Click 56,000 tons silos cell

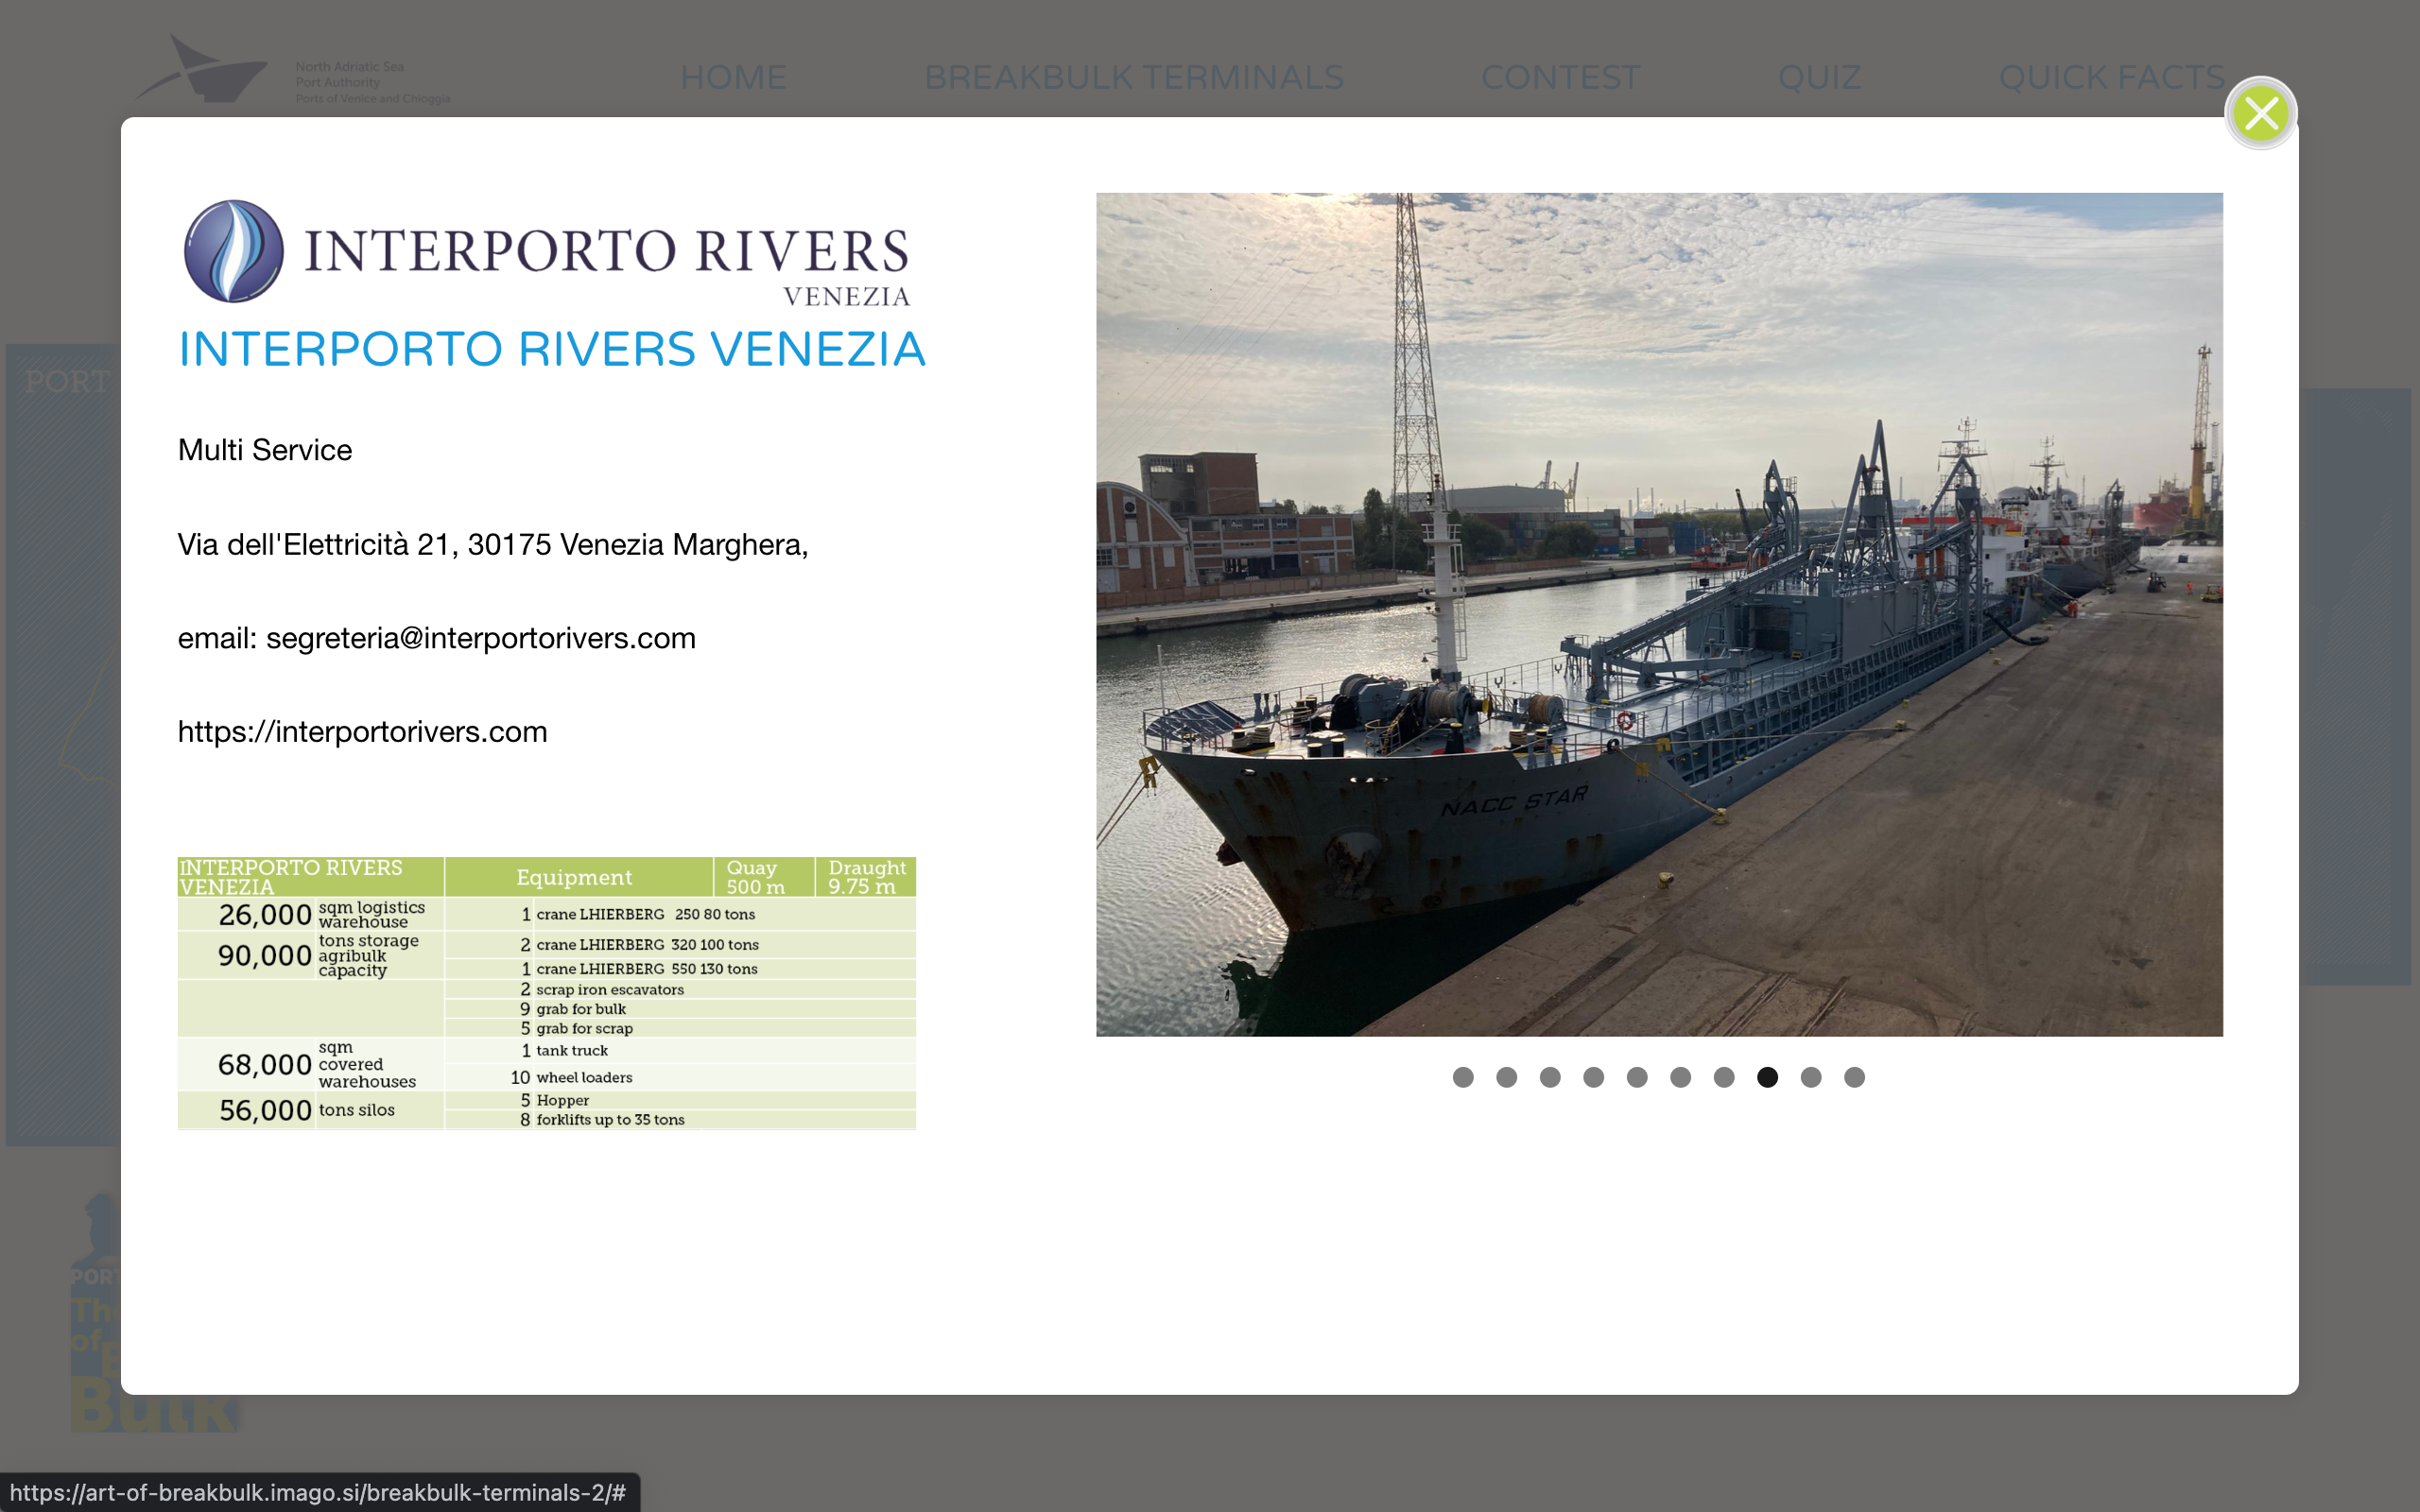311,1110
